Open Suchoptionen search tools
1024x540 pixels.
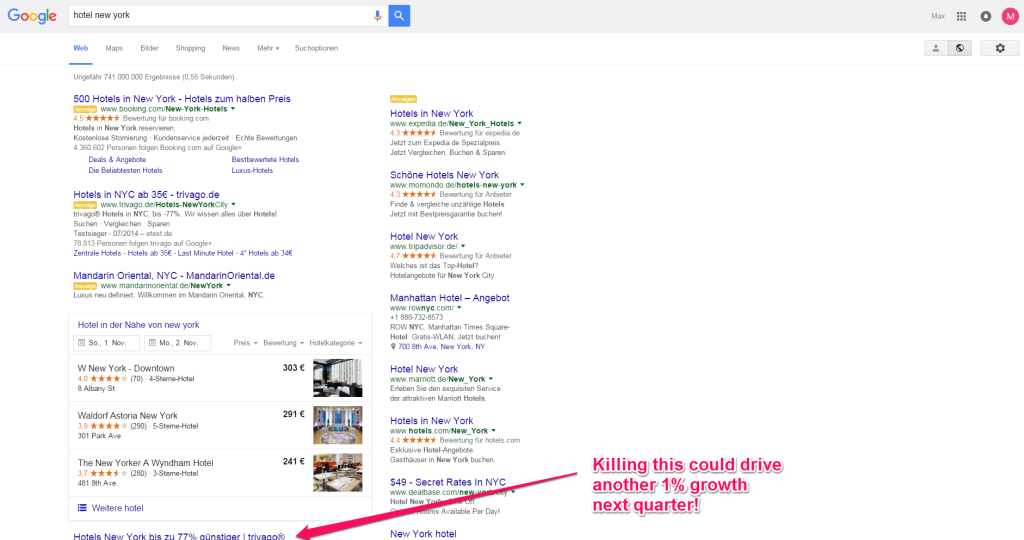point(316,48)
